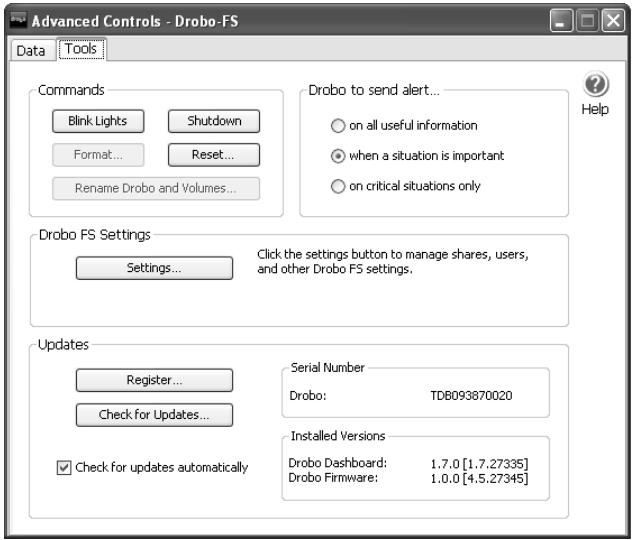
Task: Select alert on all useful information
Action: [x=338, y=126]
